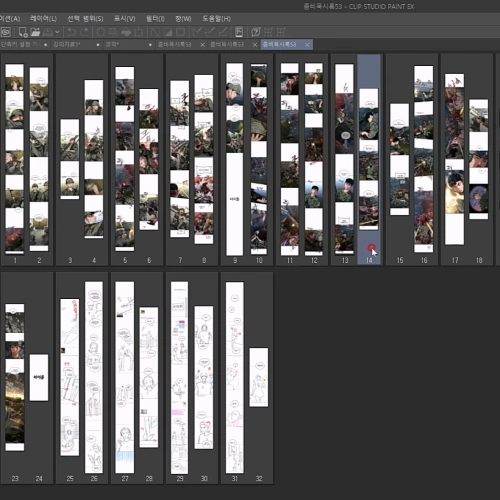Screen dimensions: 500x500
Task: Select page 32 sketch thumbnail
Action: pos(259,377)
